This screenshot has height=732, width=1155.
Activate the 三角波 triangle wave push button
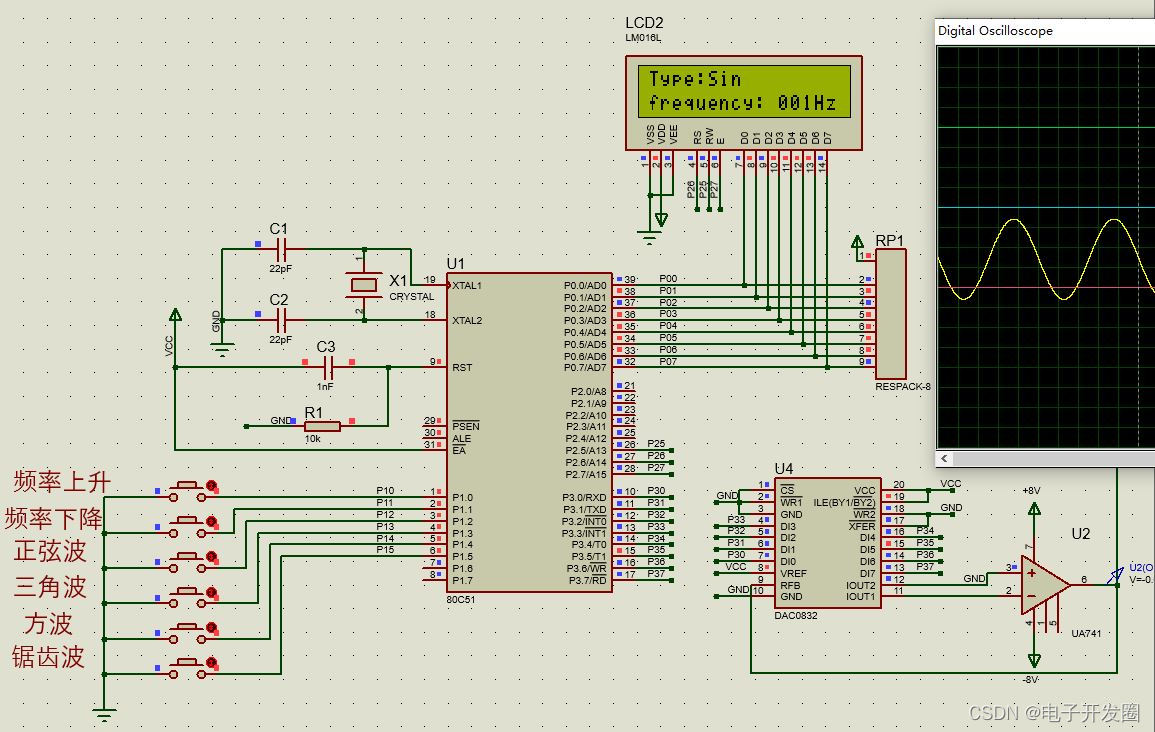click(188, 597)
